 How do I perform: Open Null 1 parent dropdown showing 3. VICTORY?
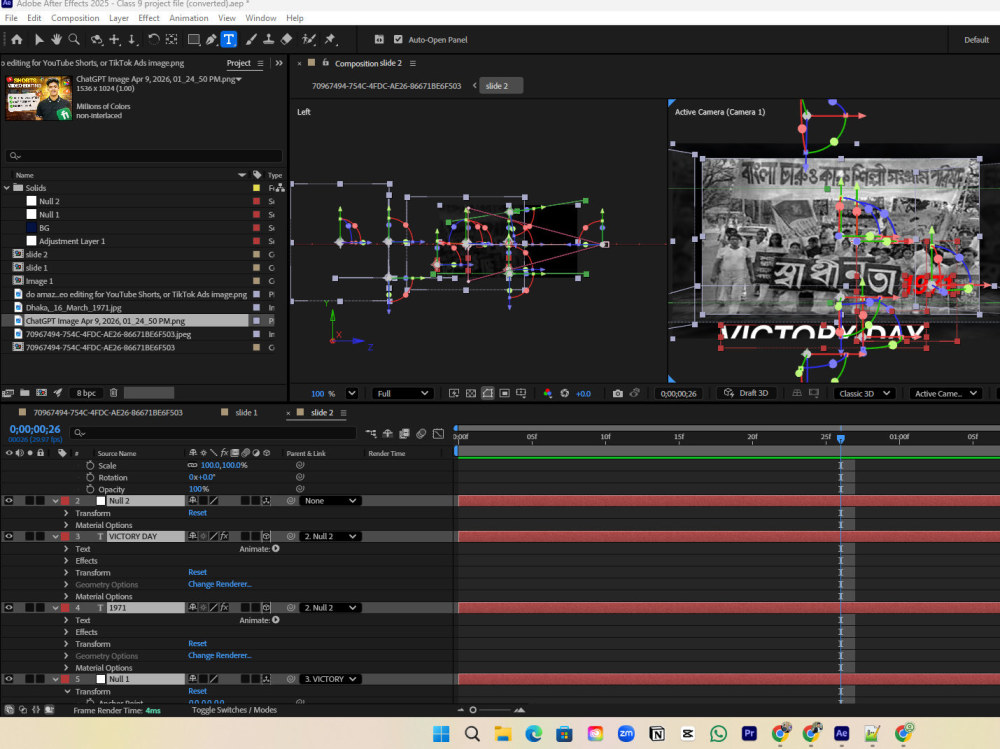pos(330,679)
